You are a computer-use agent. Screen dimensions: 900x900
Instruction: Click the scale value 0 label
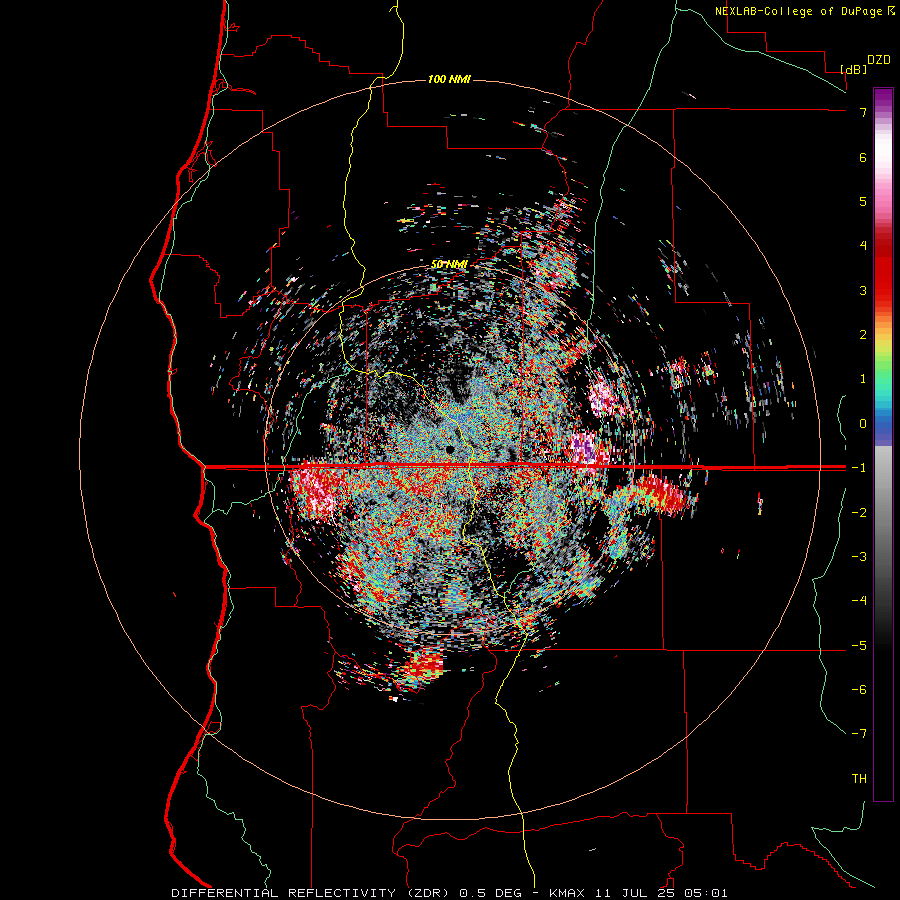coord(863,424)
